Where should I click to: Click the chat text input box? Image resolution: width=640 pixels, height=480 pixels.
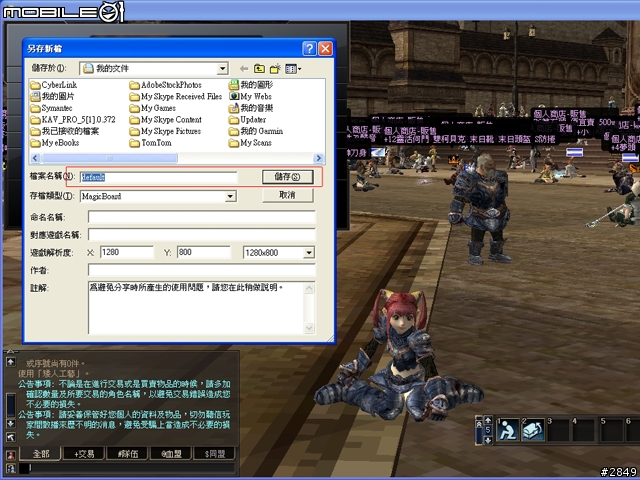127,468
